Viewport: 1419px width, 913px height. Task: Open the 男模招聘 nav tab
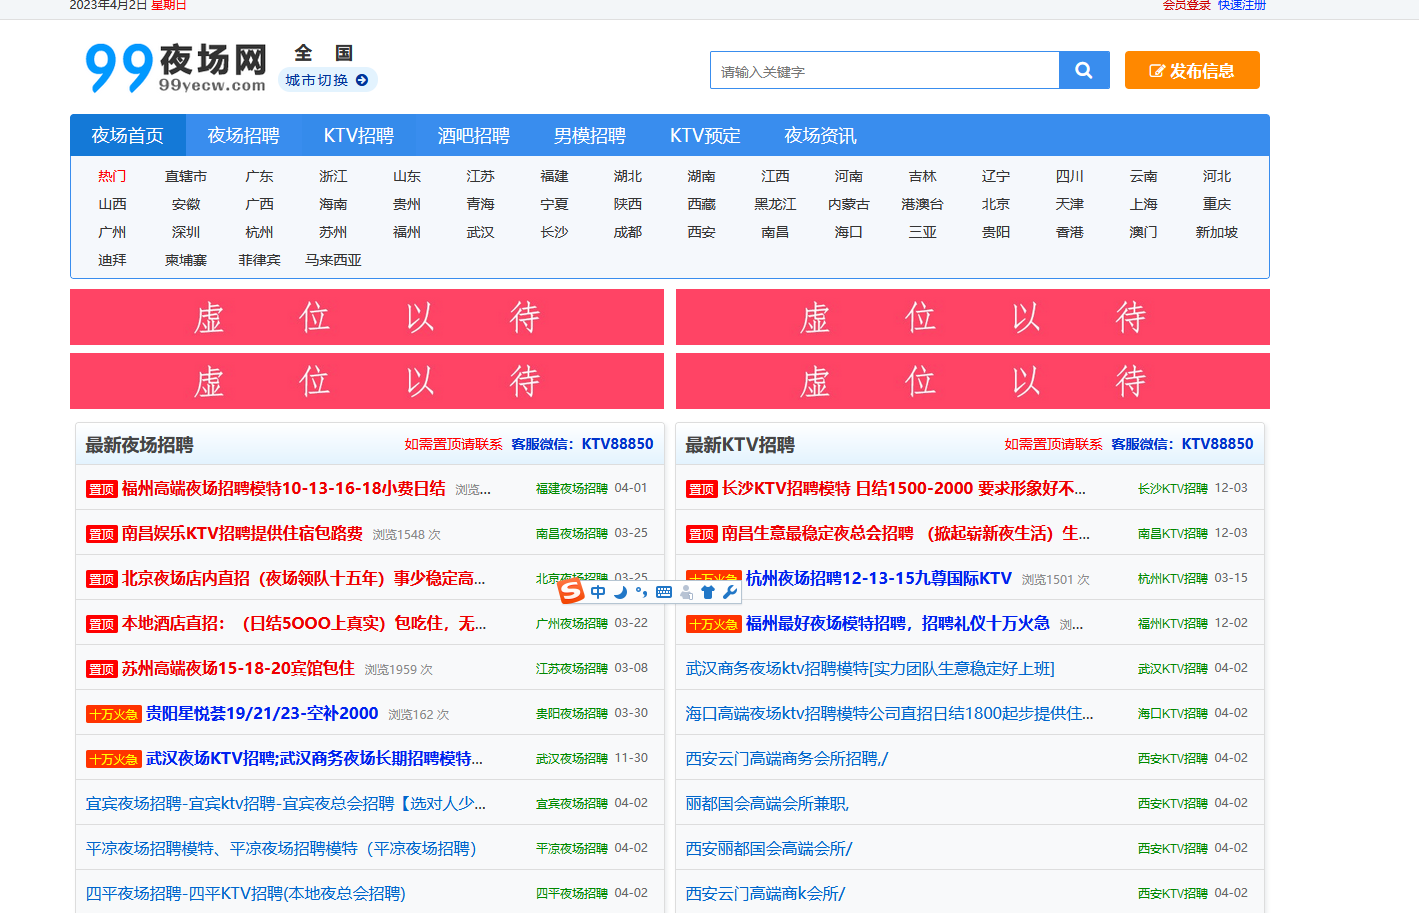pos(590,135)
